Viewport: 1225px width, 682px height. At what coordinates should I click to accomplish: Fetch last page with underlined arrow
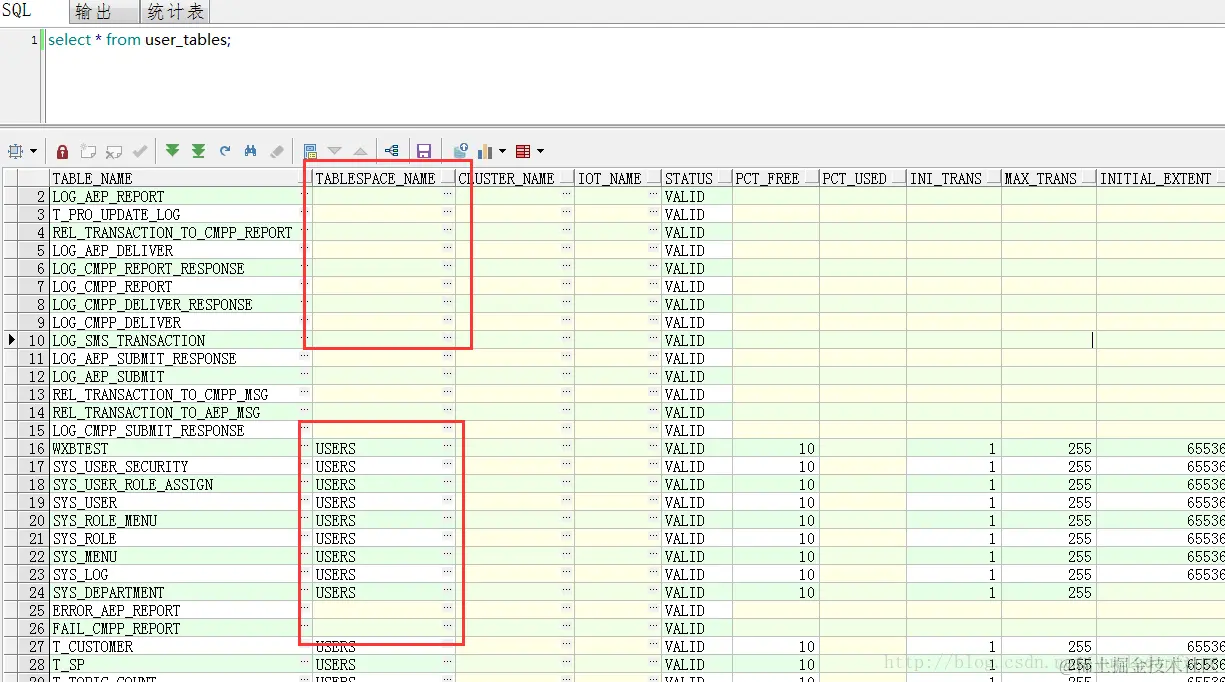(199, 151)
